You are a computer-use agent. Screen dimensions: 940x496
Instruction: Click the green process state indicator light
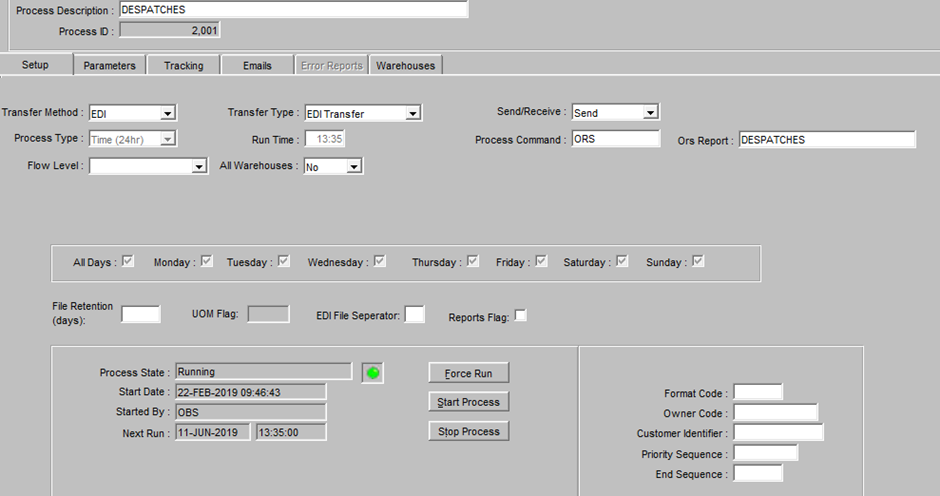[373, 373]
